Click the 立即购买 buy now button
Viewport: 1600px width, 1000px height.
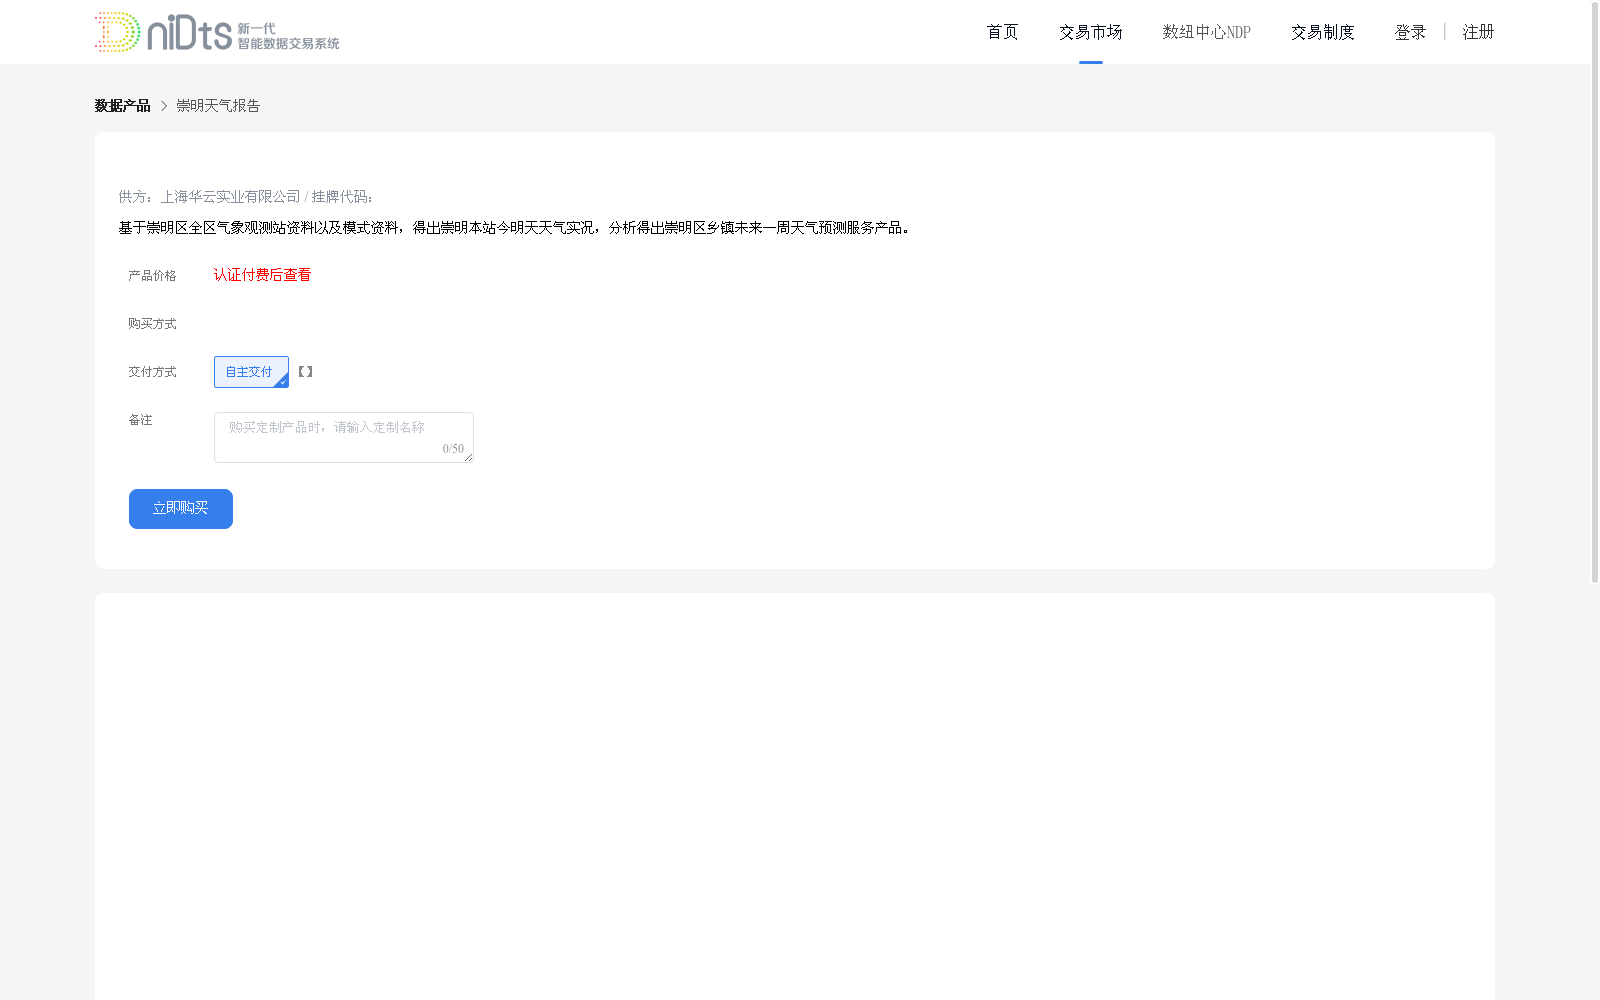(181, 509)
